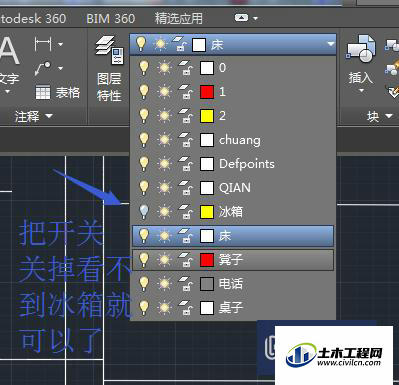Turn off light bulb for chuang layer
This screenshot has width=399, height=385.
[x=144, y=140]
